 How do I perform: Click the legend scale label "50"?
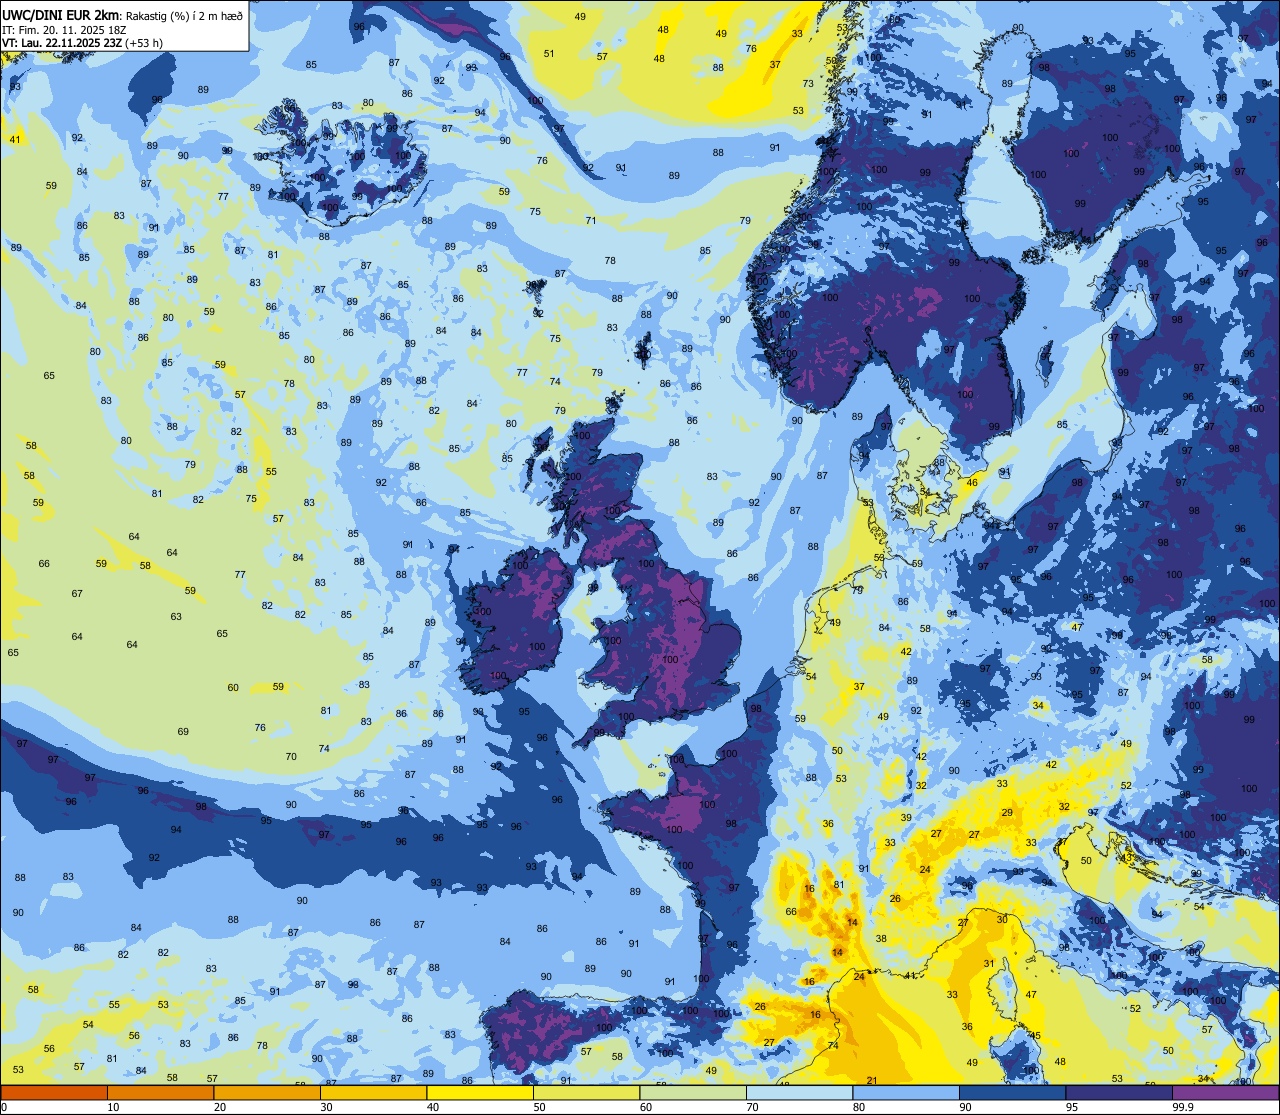539,1107
